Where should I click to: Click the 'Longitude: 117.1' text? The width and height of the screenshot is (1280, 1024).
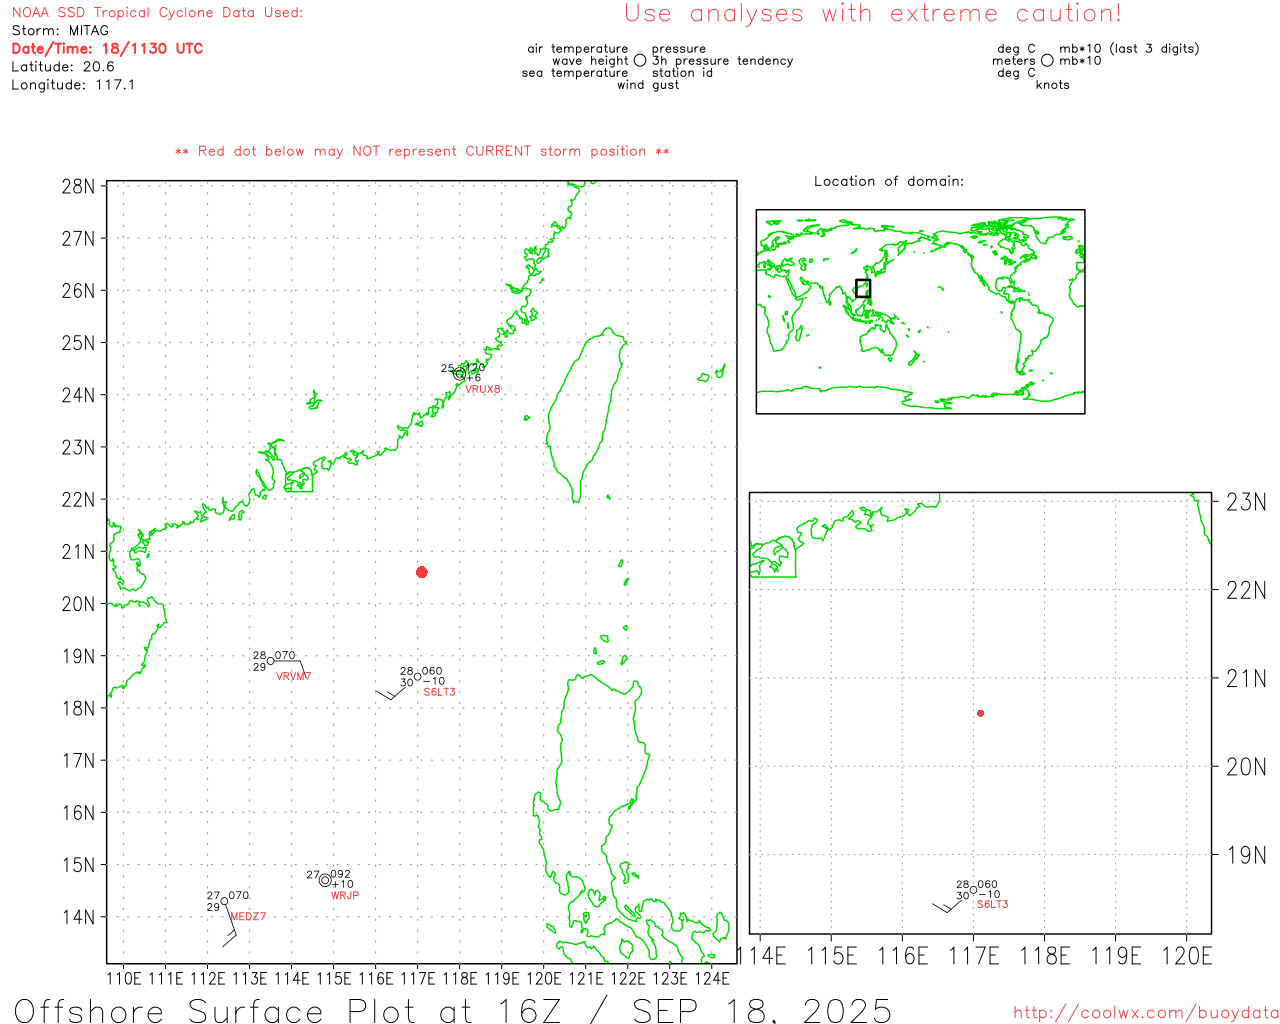[73, 84]
